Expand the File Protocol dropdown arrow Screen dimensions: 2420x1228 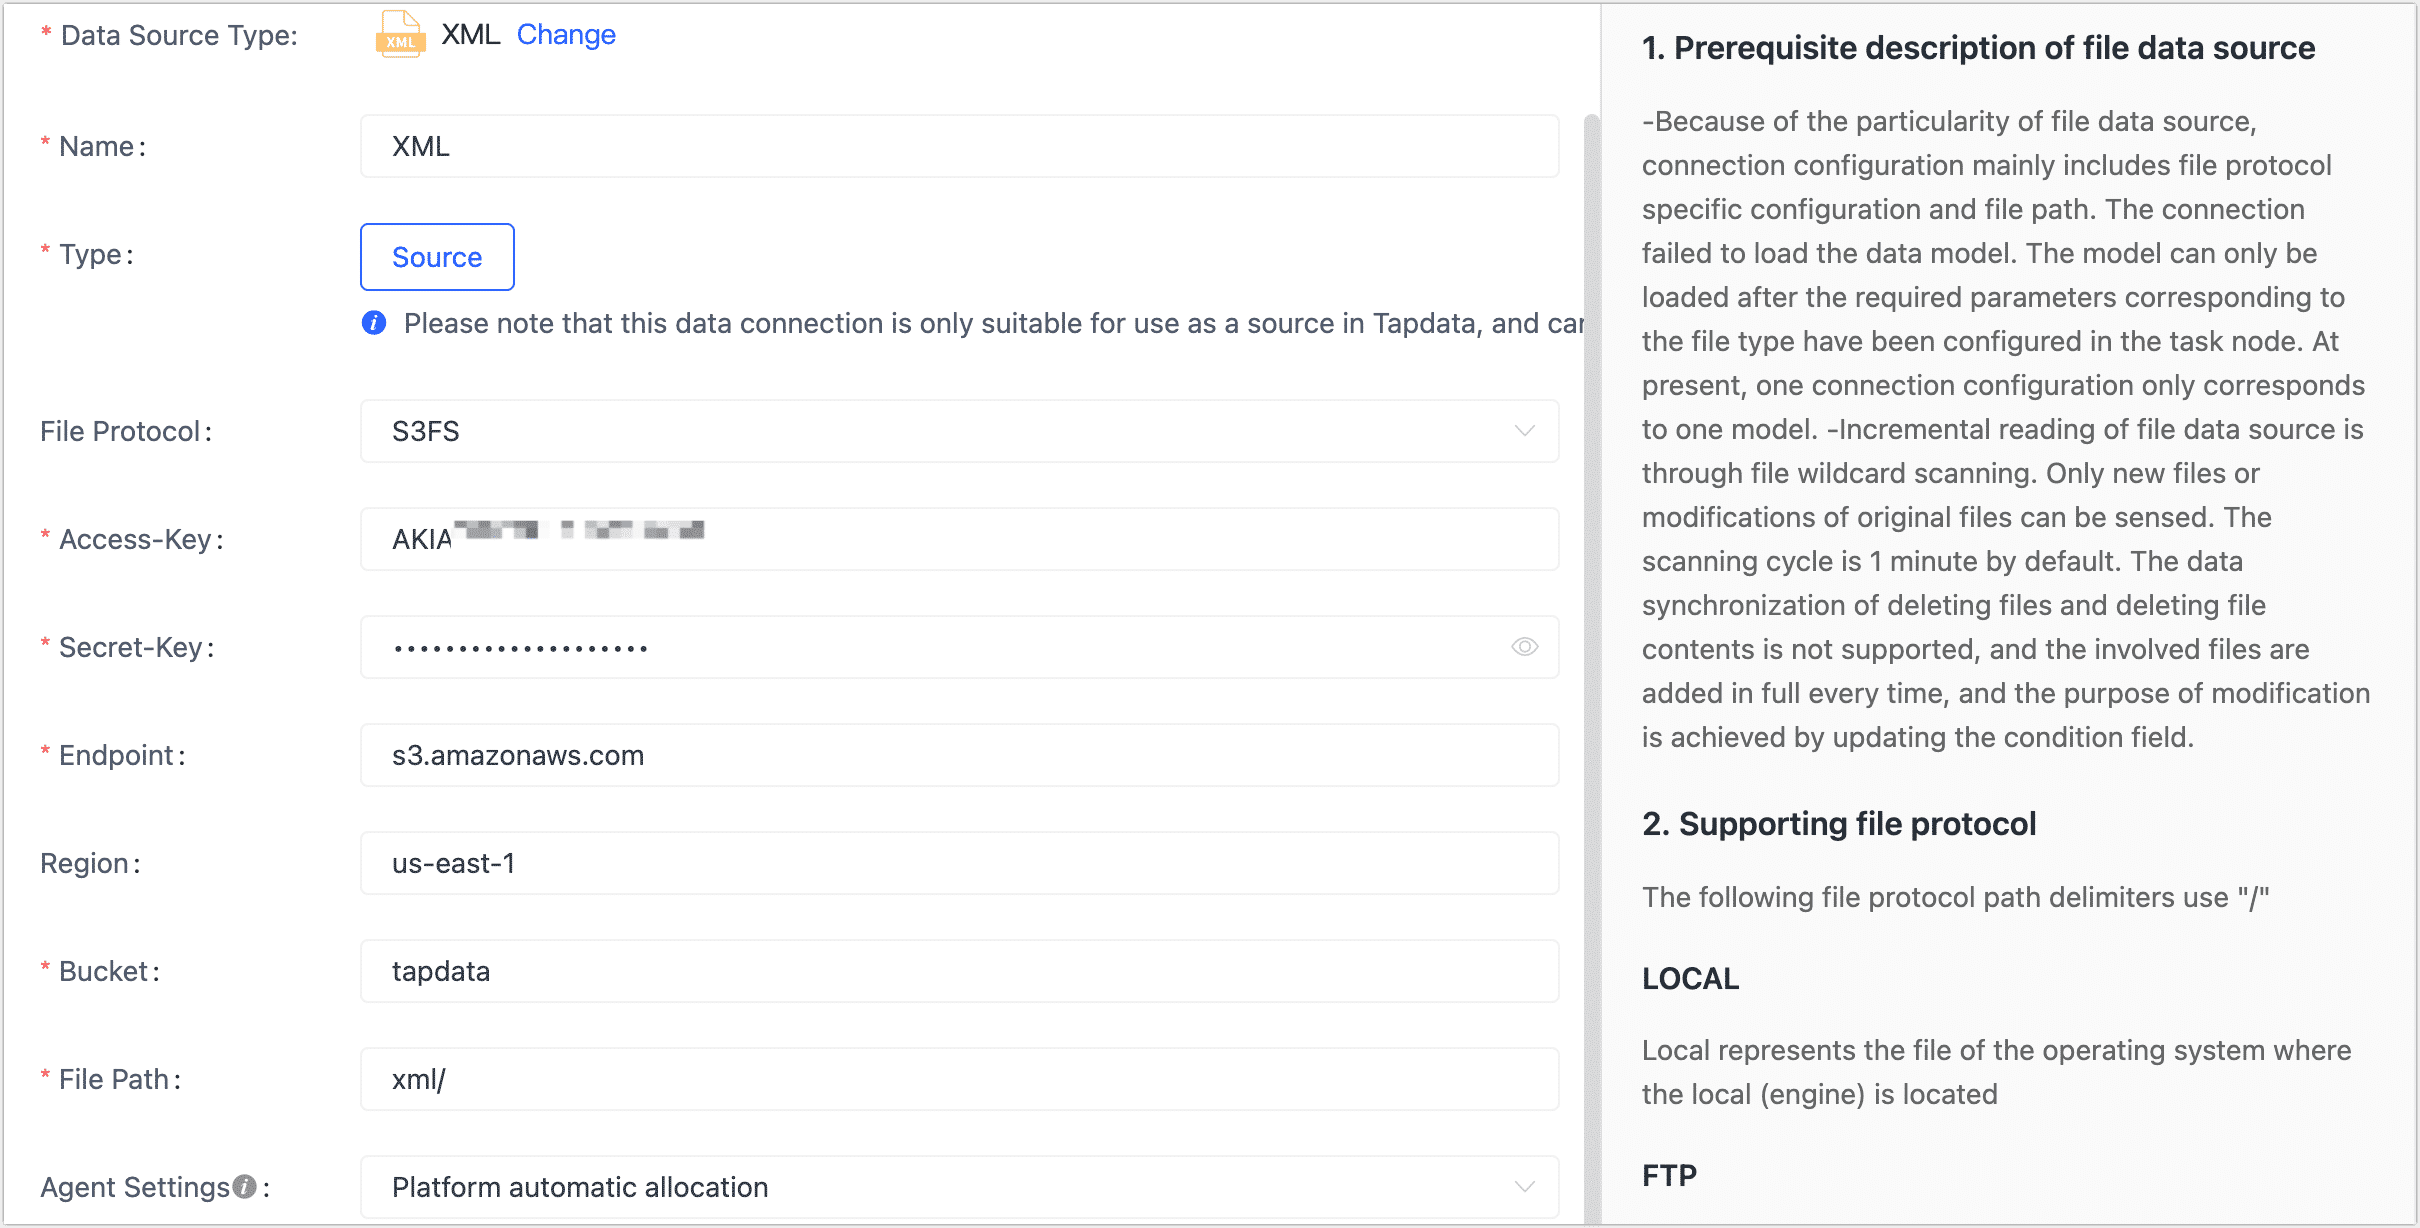(x=1524, y=431)
